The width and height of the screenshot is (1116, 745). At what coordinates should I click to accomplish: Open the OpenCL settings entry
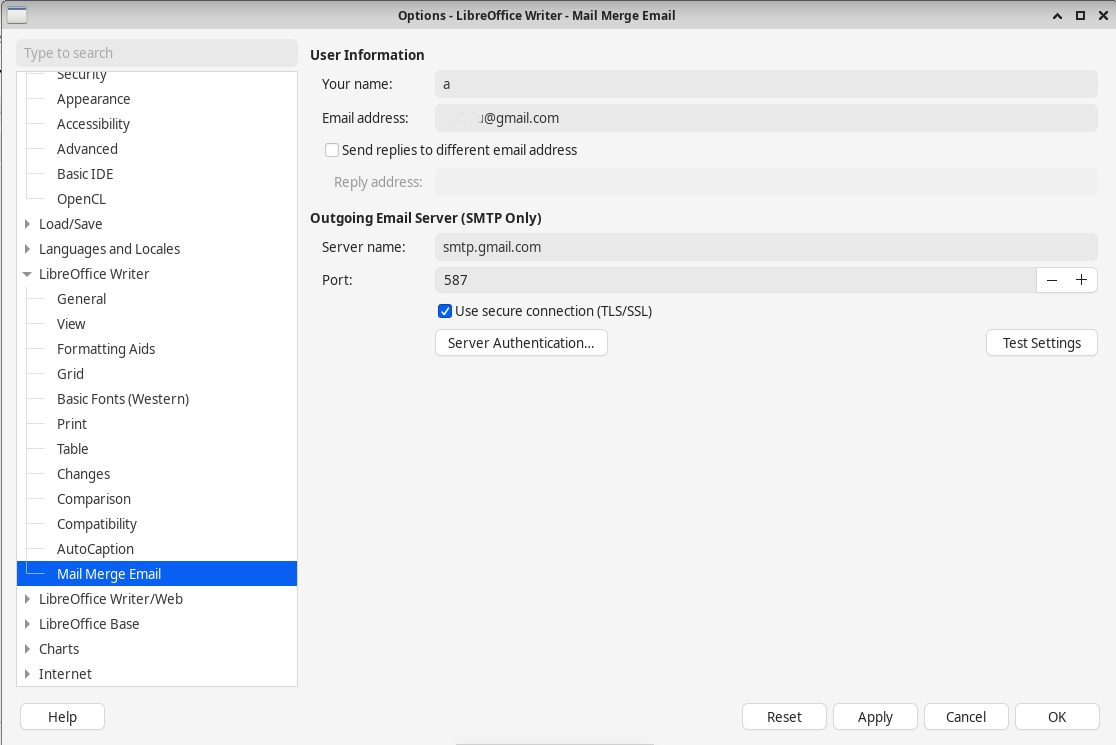81,199
